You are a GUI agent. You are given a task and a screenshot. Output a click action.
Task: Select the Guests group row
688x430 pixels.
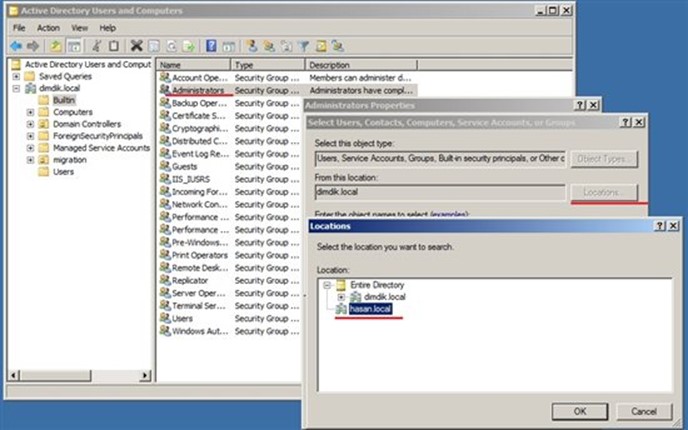click(x=230, y=167)
